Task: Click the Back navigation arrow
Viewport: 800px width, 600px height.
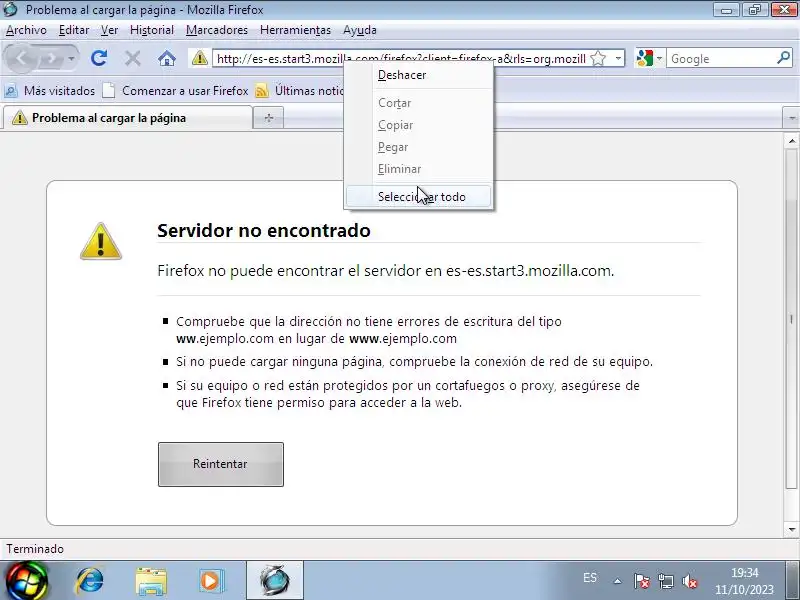Action: 20,58
